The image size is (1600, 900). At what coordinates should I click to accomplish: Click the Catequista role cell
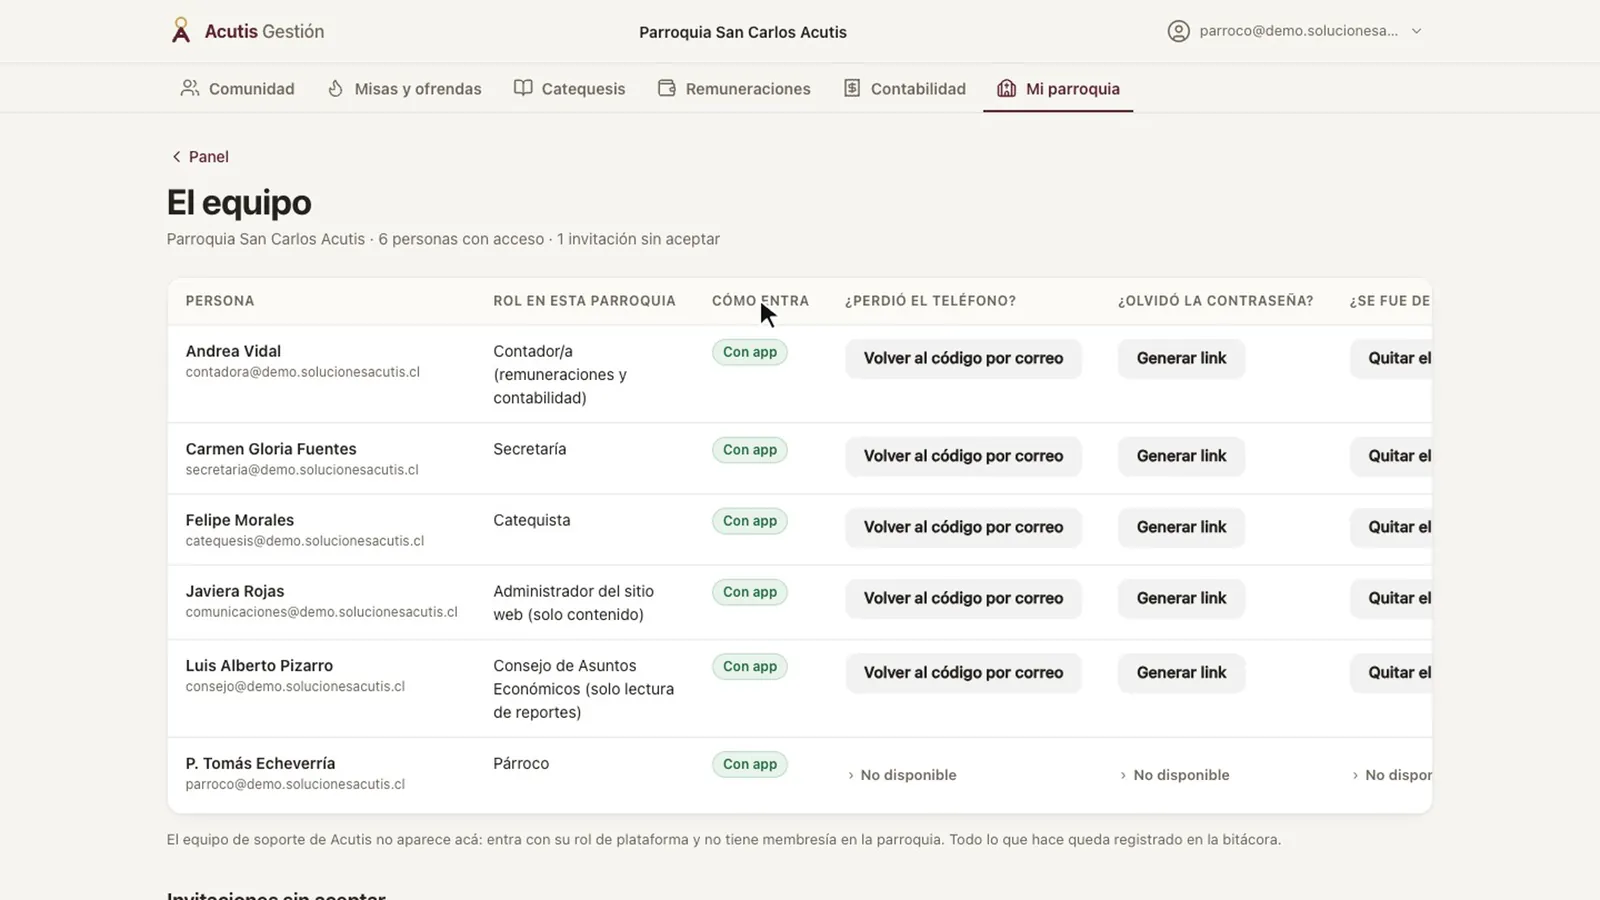pyautogui.click(x=532, y=520)
